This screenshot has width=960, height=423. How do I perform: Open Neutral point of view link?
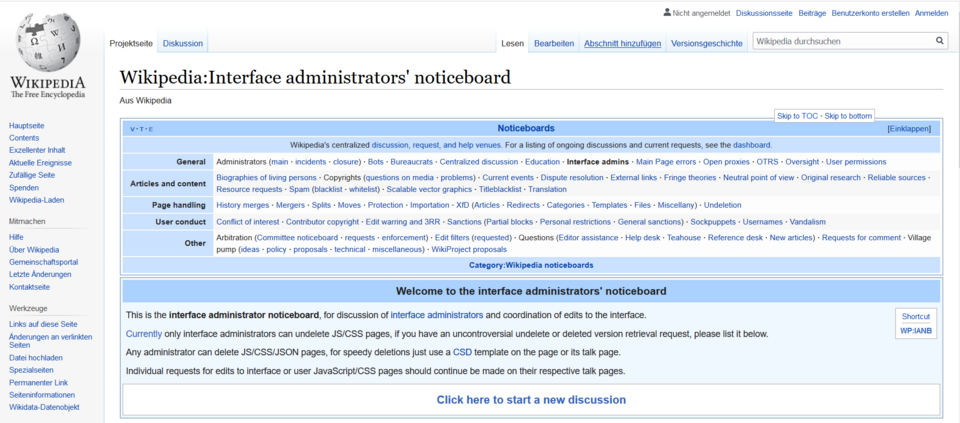coord(758,178)
